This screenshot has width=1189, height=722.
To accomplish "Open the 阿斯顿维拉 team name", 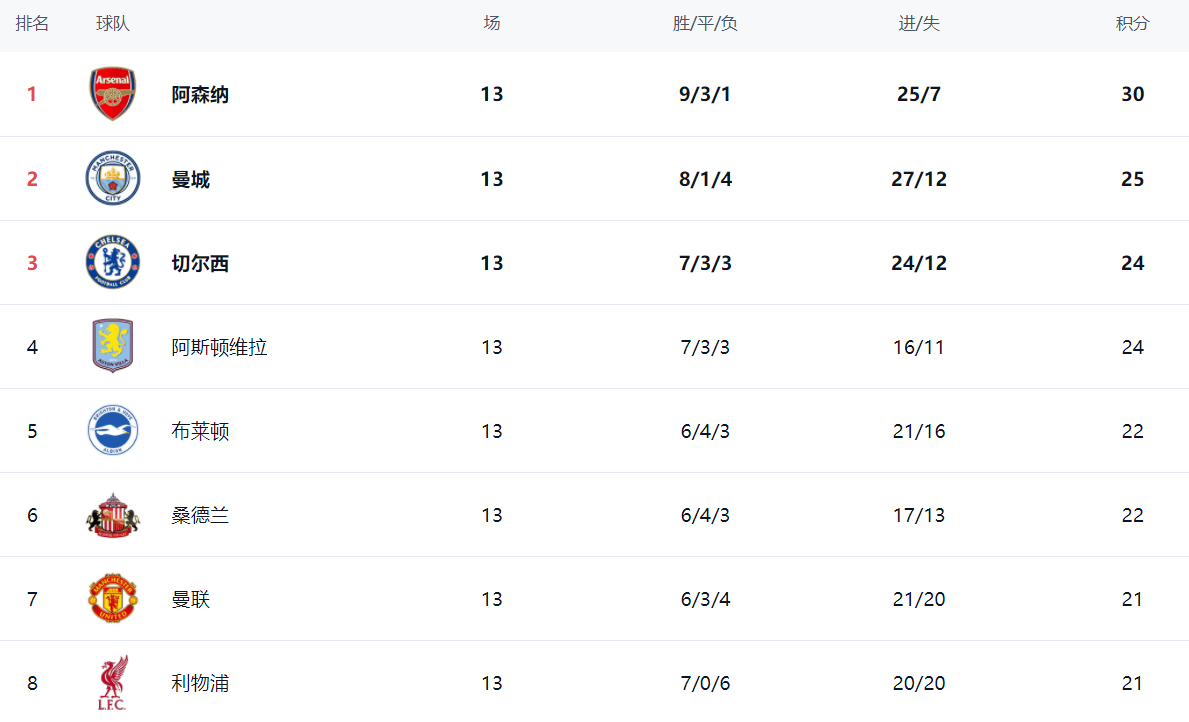I will click(219, 348).
